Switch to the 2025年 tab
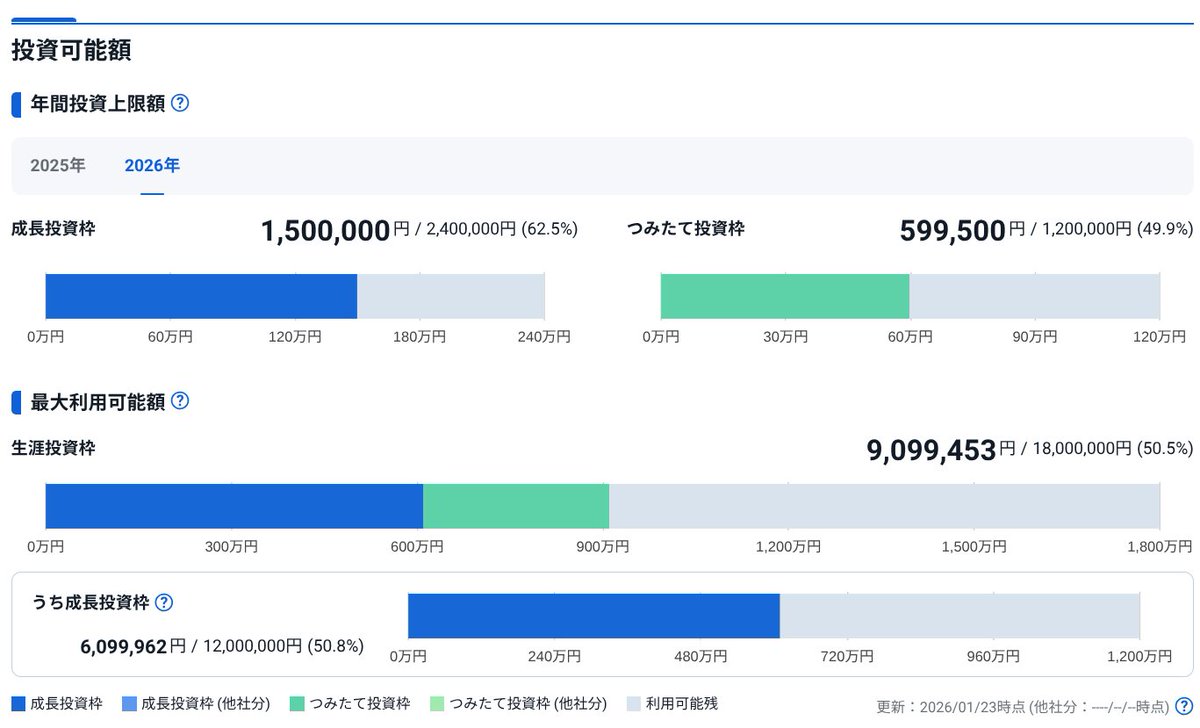Screen dimensions: 1200x728 click(57, 165)
